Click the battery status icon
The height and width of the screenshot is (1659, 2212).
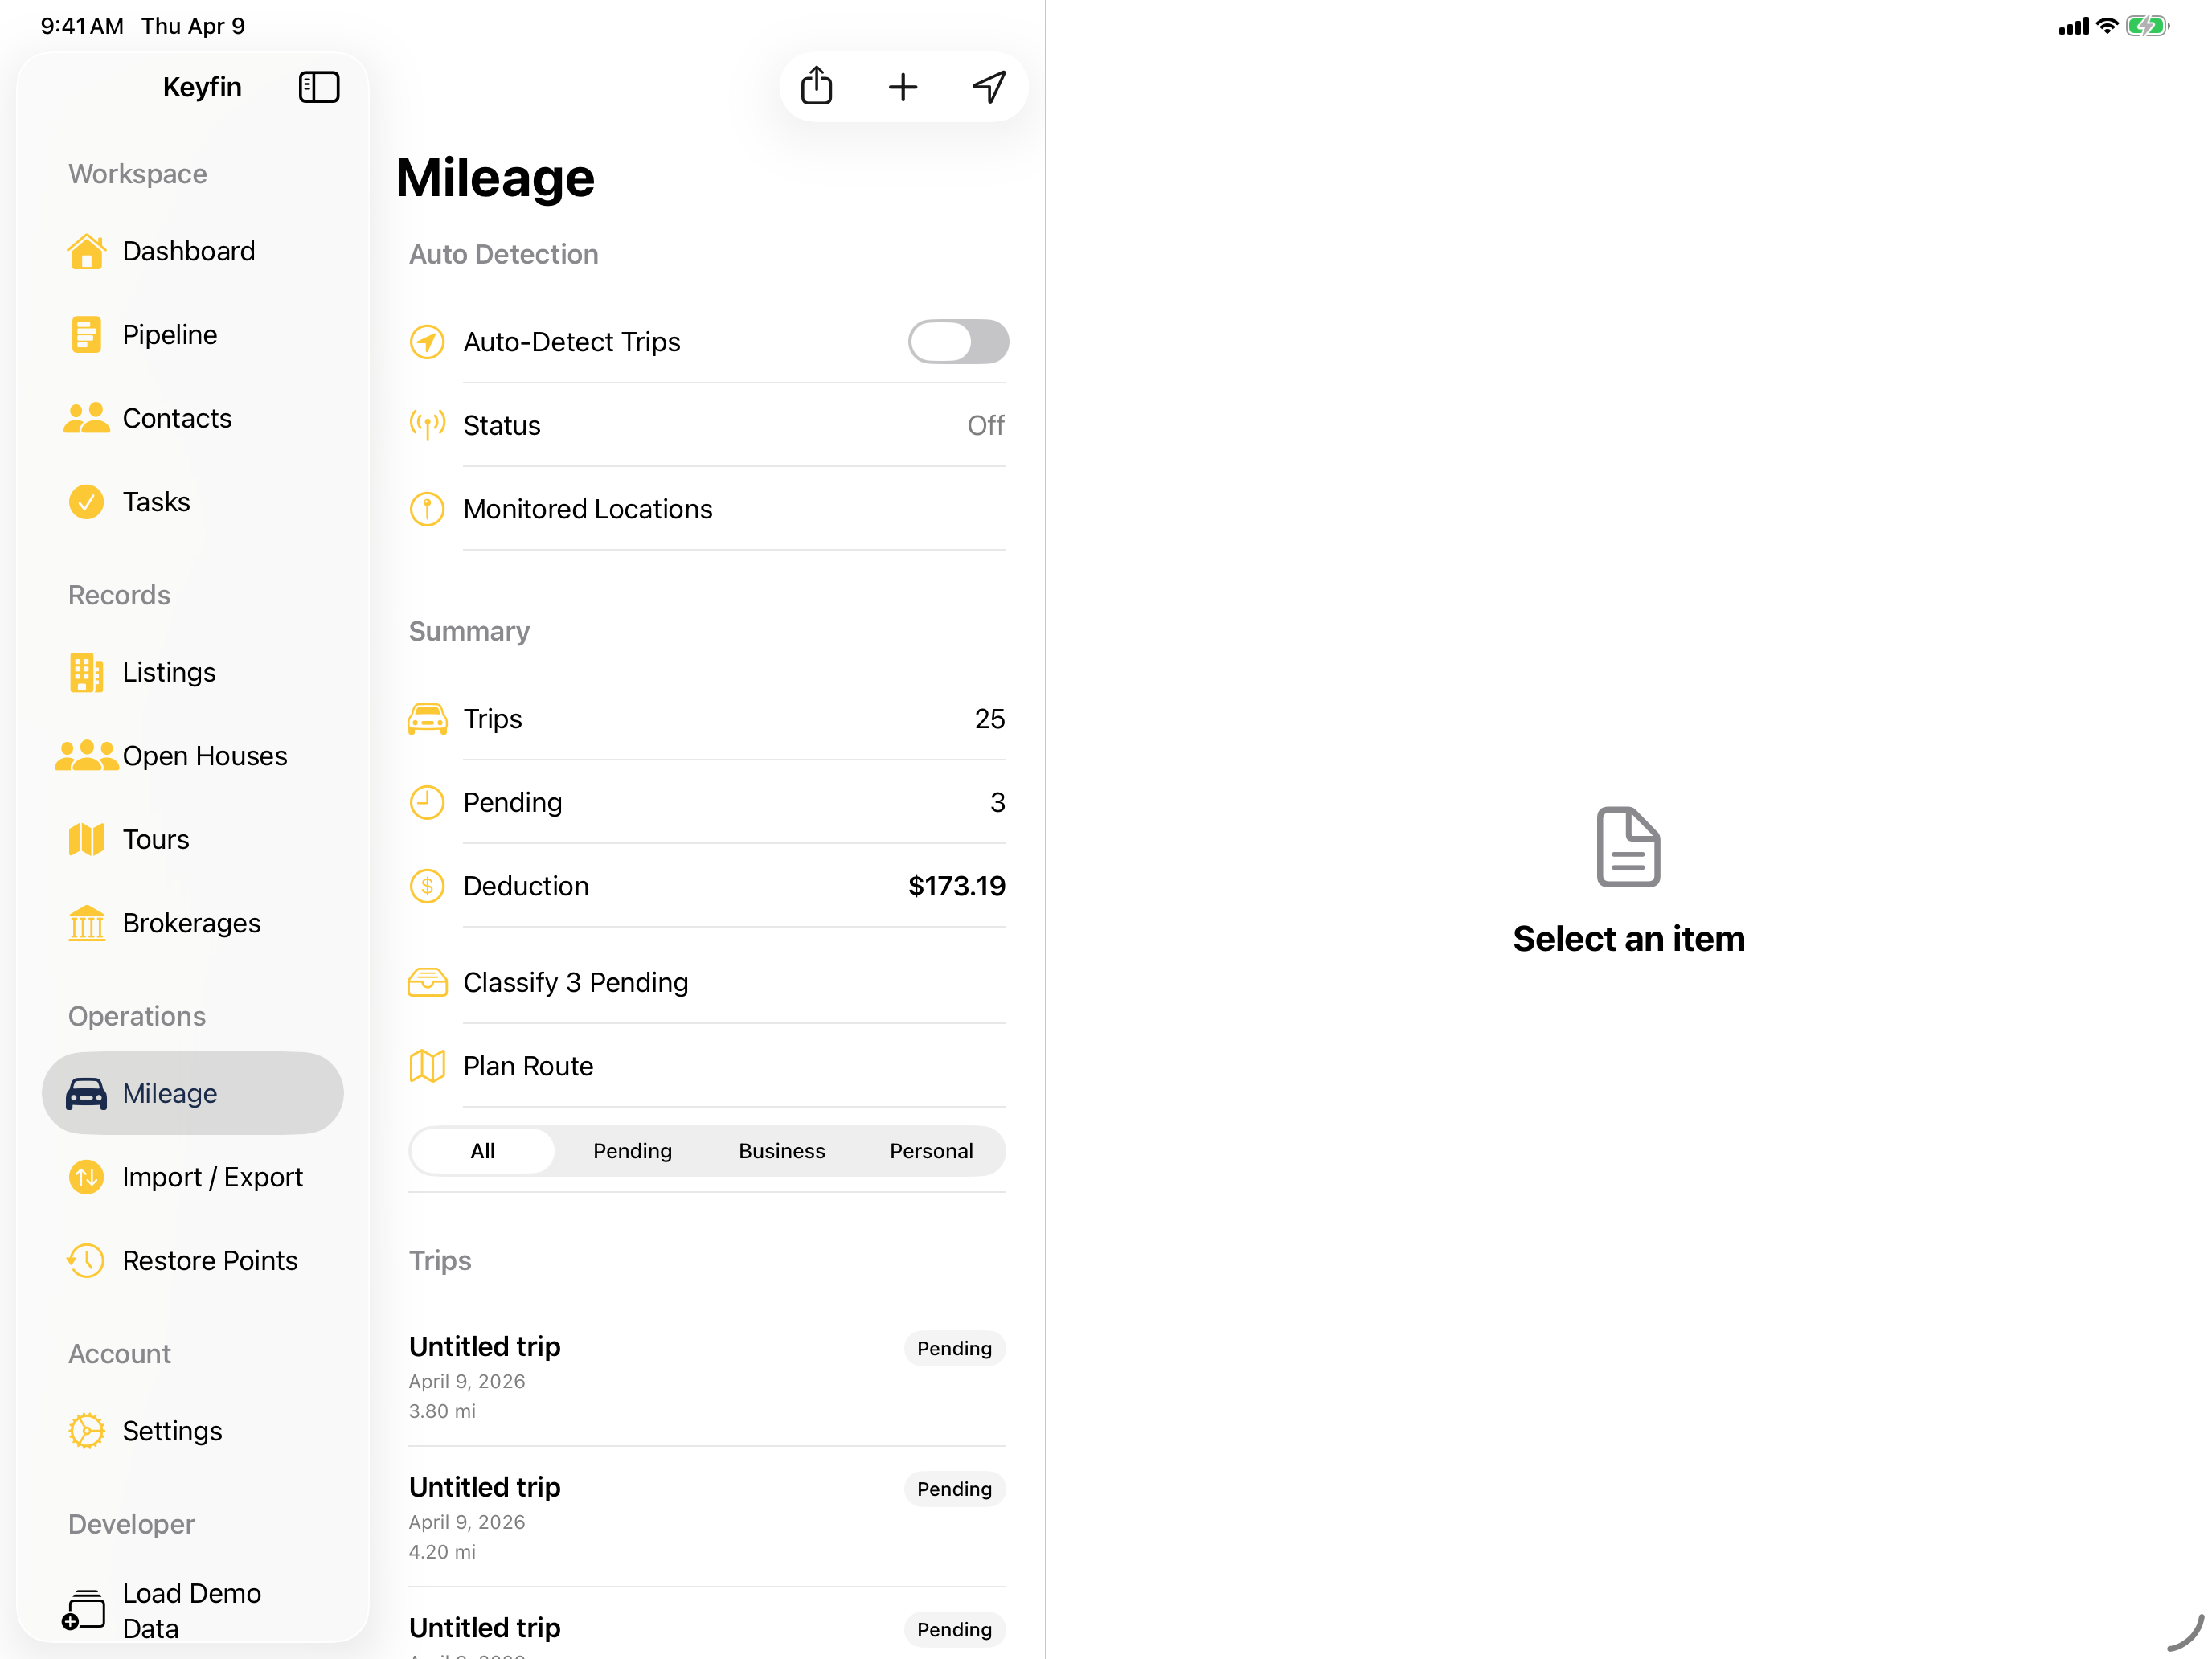pos(2146,26)
